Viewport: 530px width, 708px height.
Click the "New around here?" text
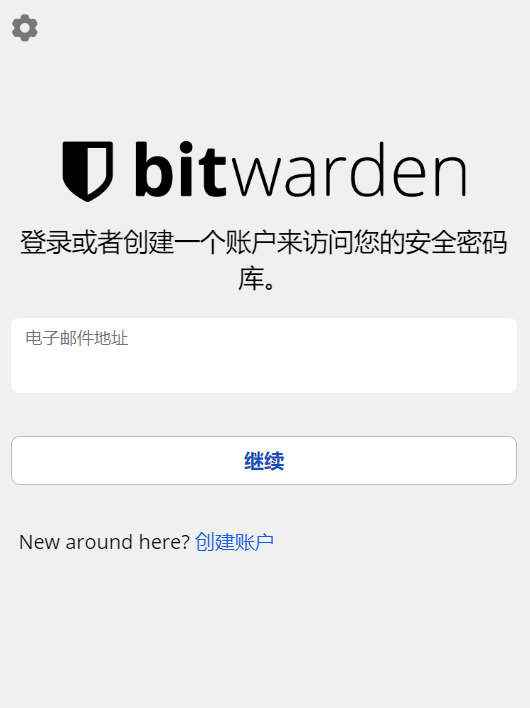(x=104, y=542)
